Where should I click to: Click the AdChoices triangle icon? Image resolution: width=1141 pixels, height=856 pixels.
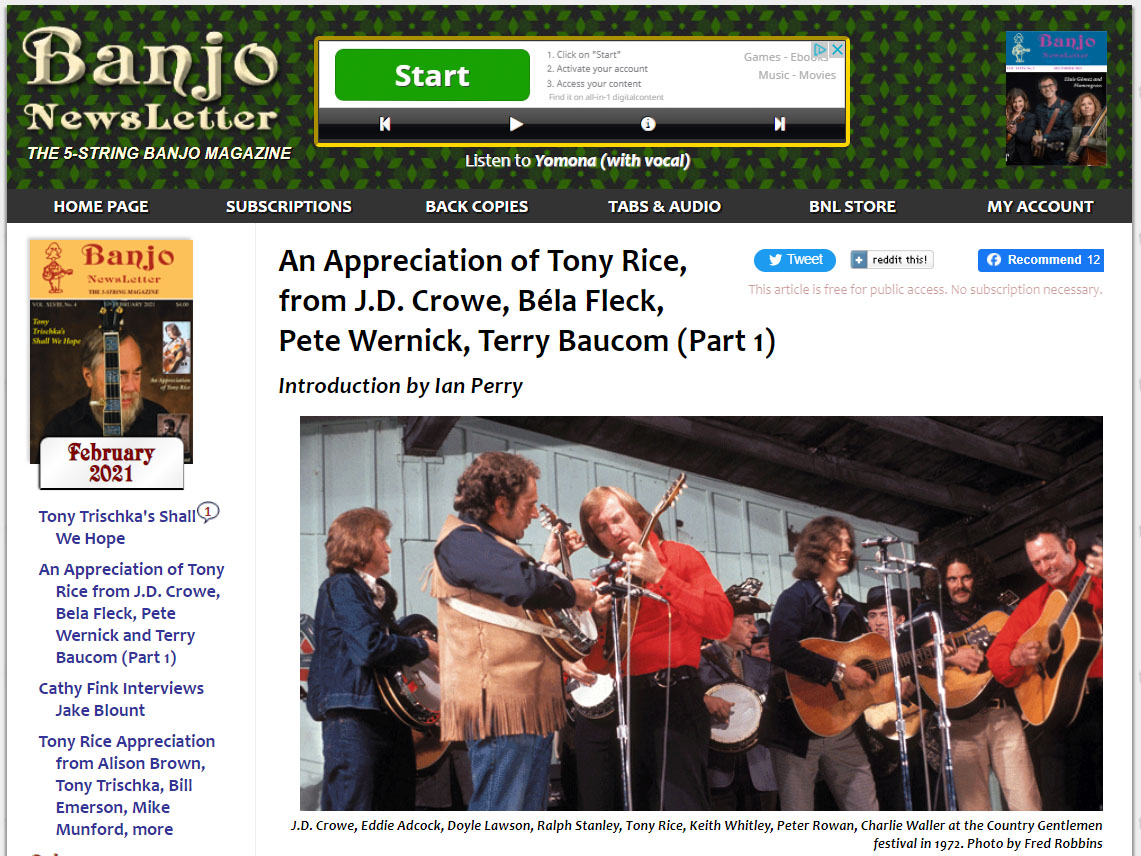[820, 49]
